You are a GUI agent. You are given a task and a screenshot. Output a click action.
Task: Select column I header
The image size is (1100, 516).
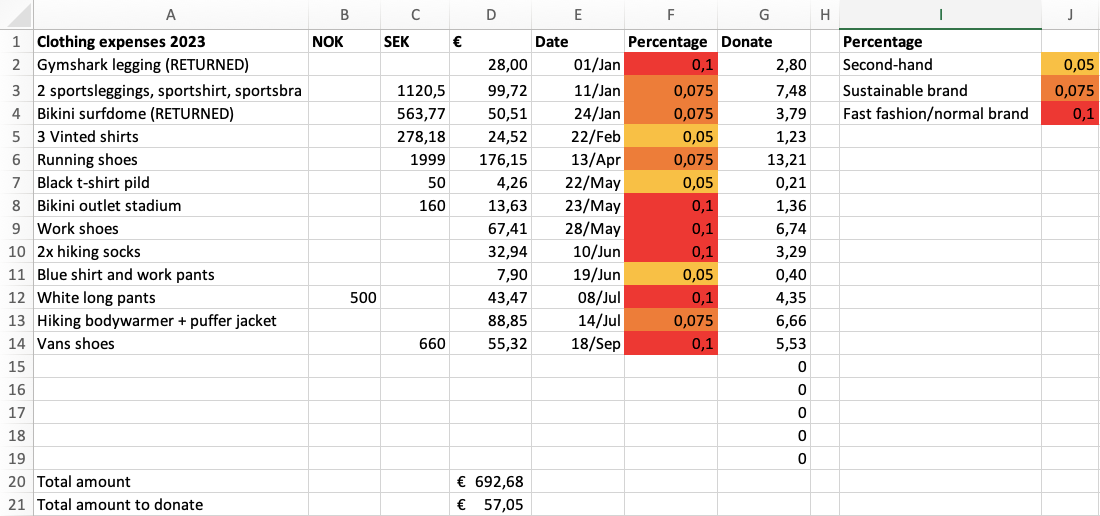(940, 15)
